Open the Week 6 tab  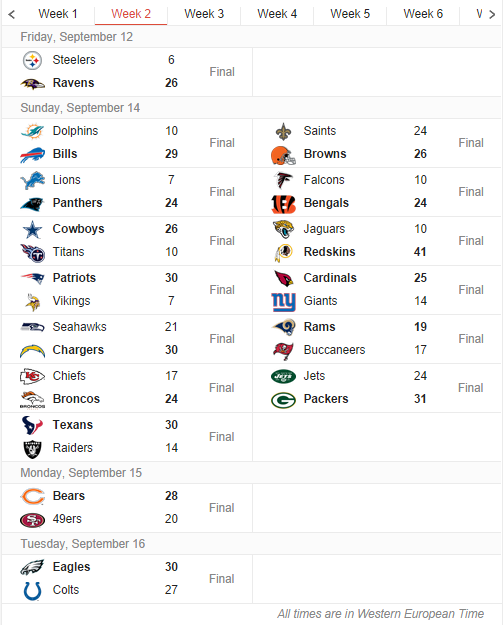423,14
